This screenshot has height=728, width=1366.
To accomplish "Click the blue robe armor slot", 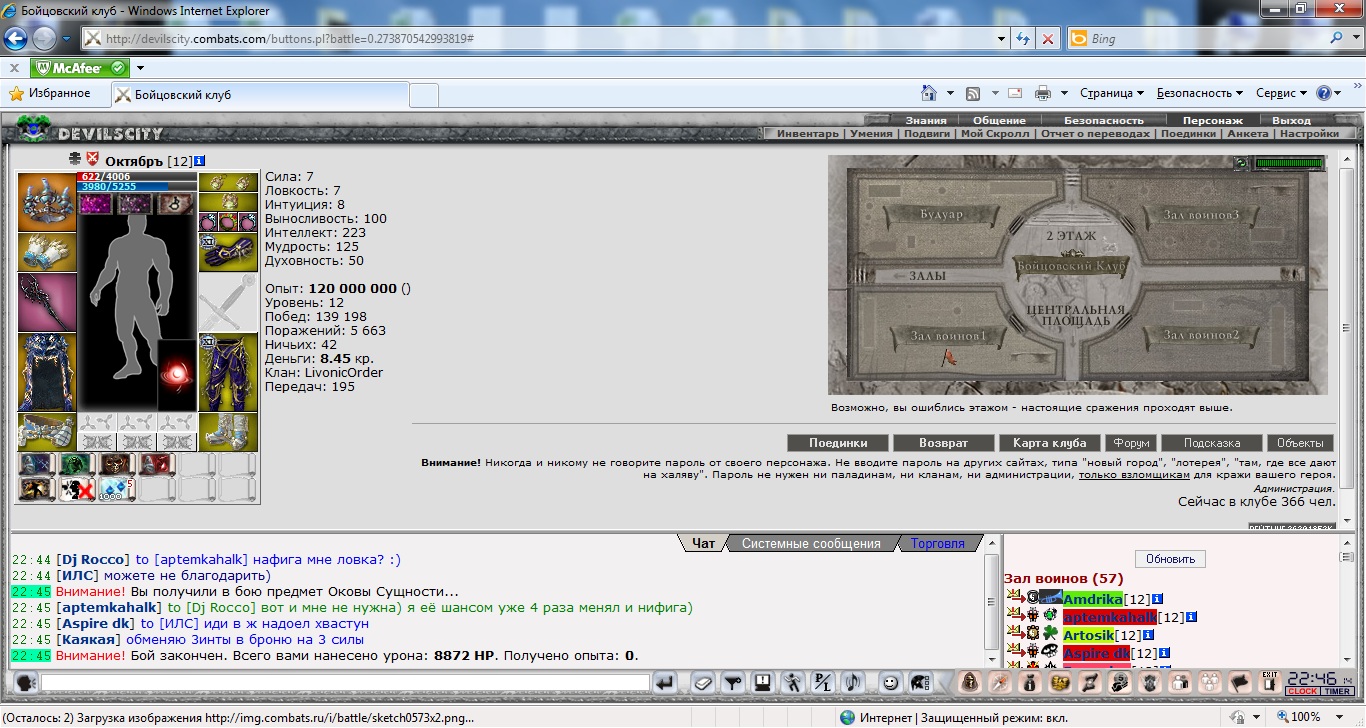I will [47, 372].
